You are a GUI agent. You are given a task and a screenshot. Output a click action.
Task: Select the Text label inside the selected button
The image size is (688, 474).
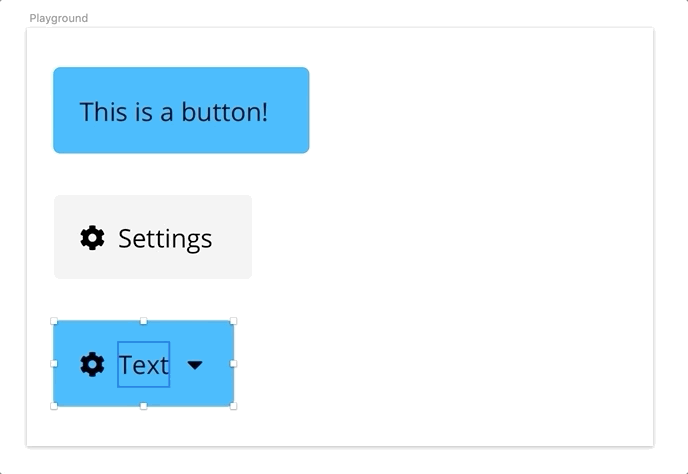[143, 364]
